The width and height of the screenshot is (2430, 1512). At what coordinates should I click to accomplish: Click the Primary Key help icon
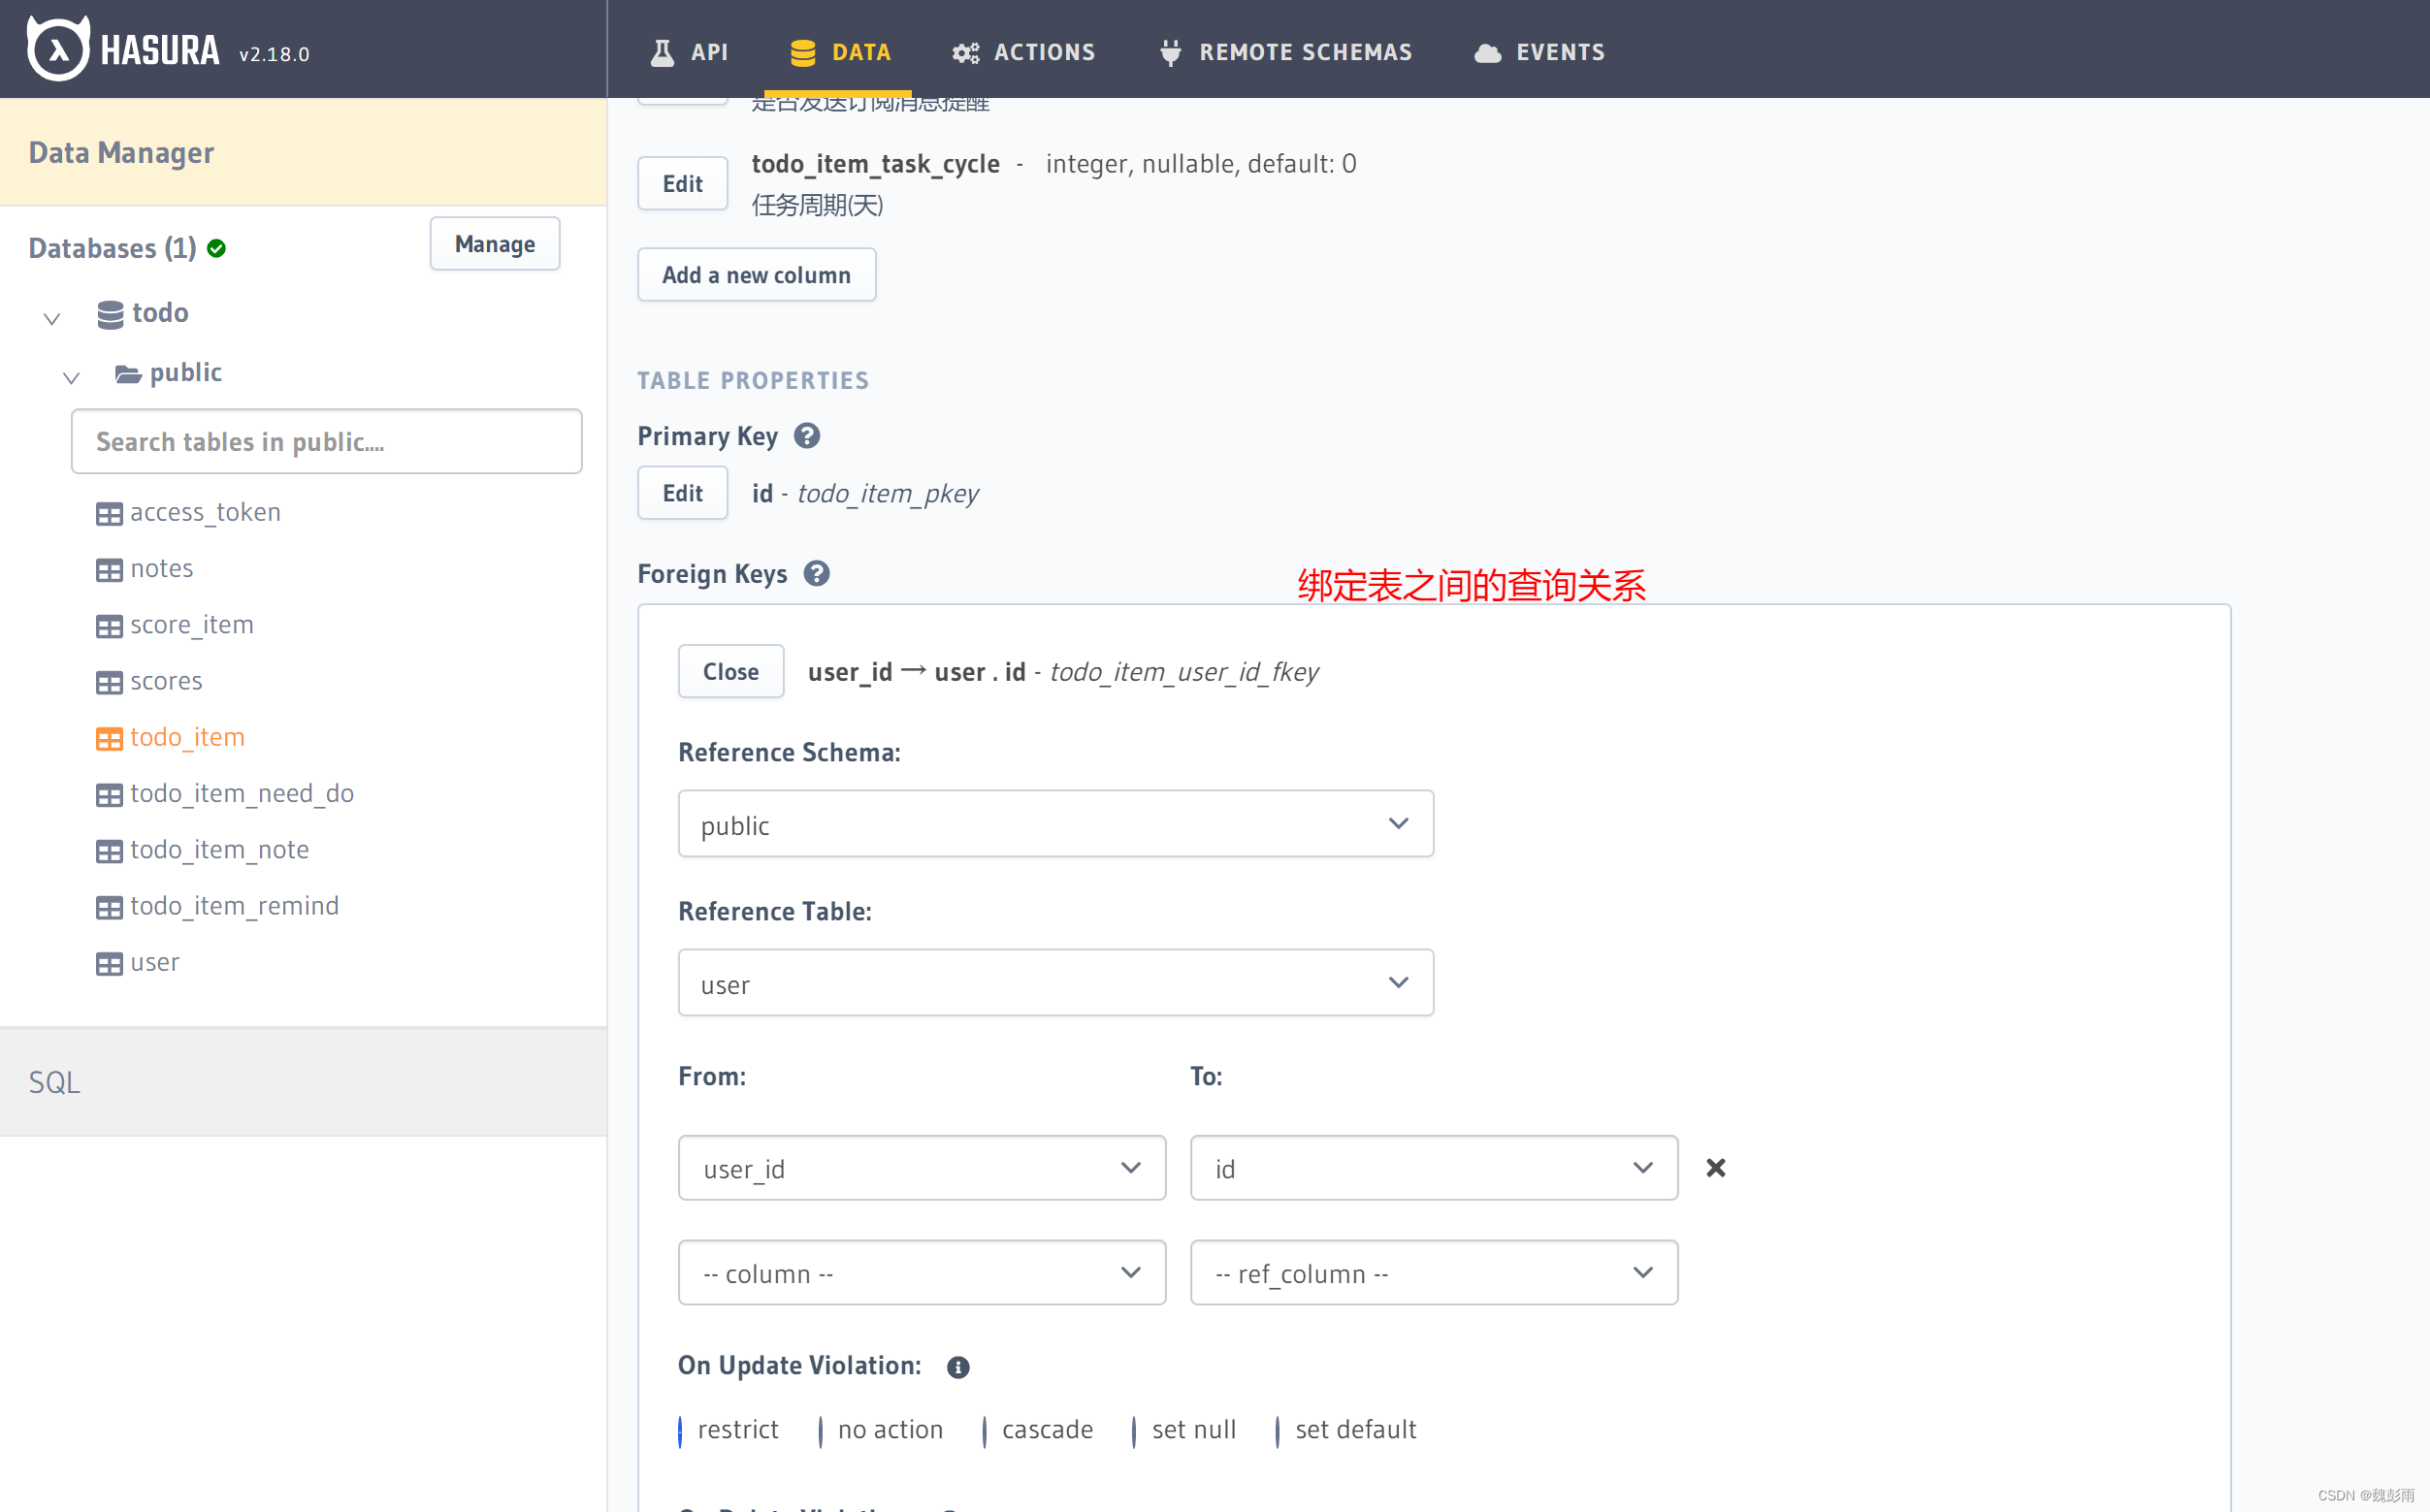[807, 436]
